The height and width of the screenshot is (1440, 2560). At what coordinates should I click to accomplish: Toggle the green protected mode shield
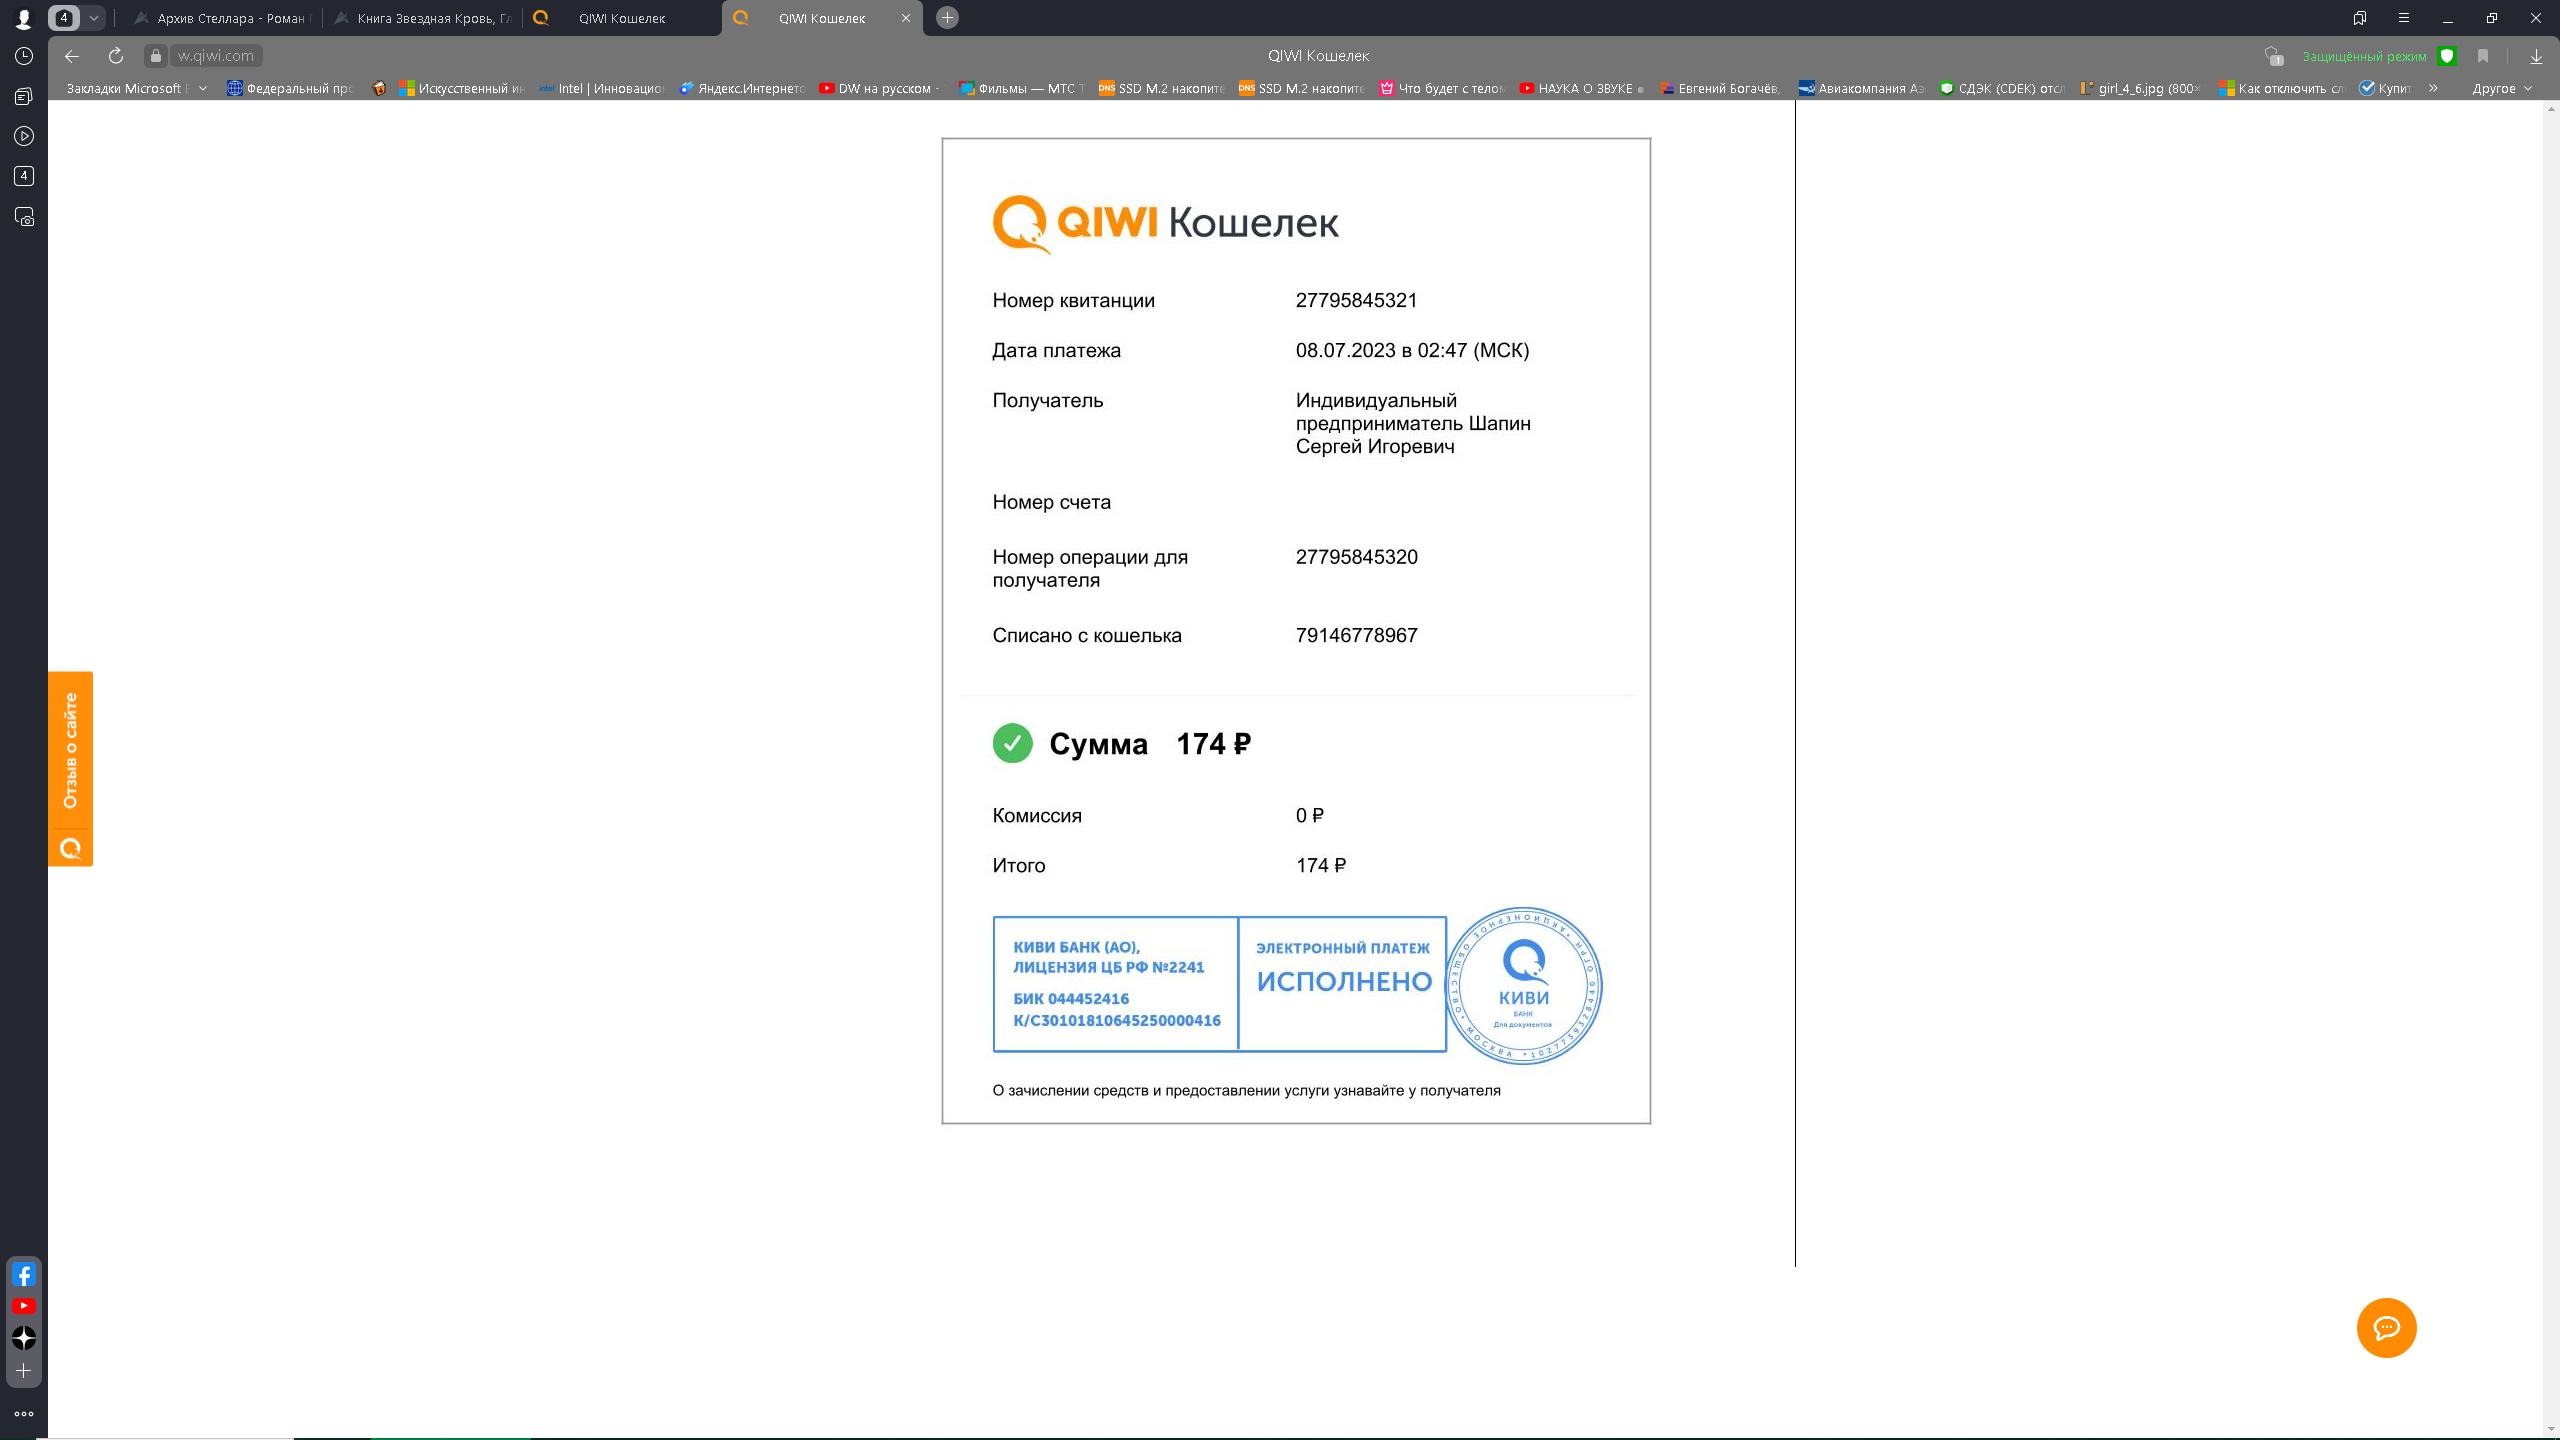click(x=2447, y=56)
